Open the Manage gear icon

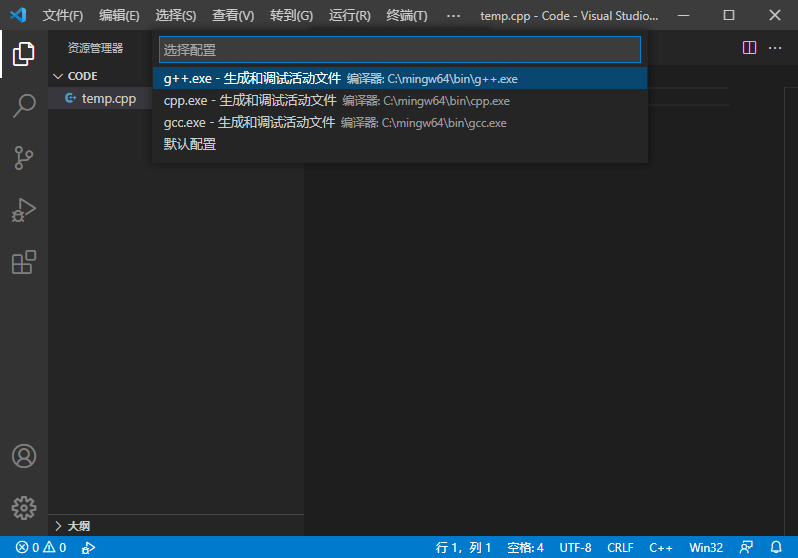coord(23,507)
